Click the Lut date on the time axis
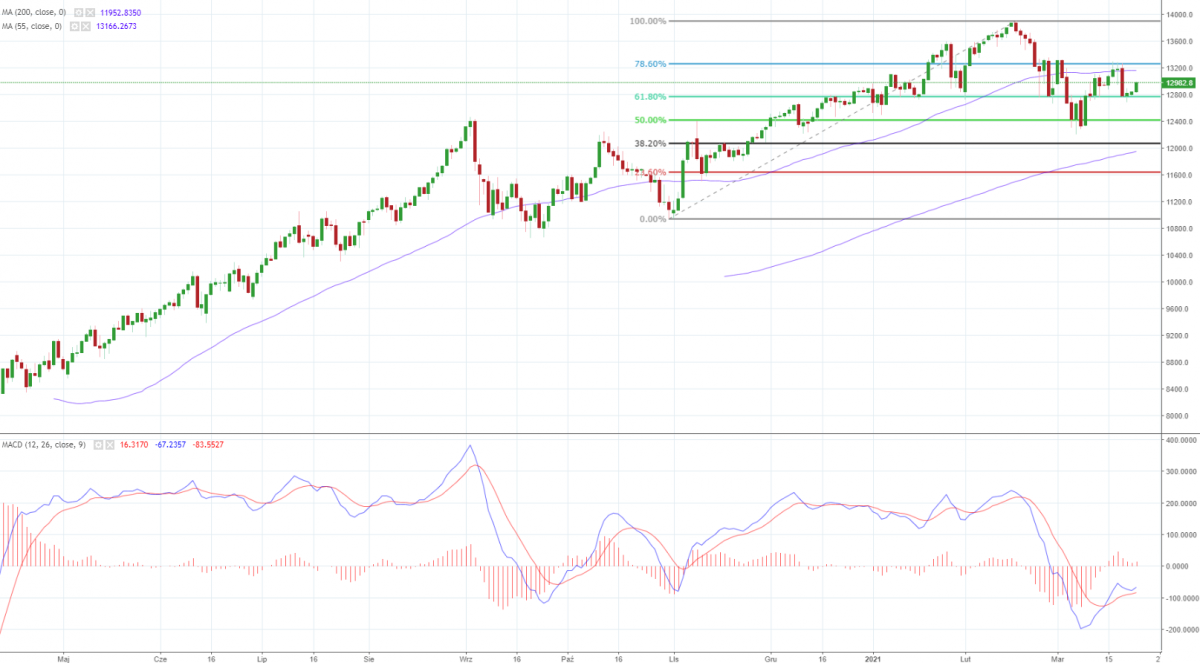This screenshot has width=1200, height=663. tap(965, 660)
